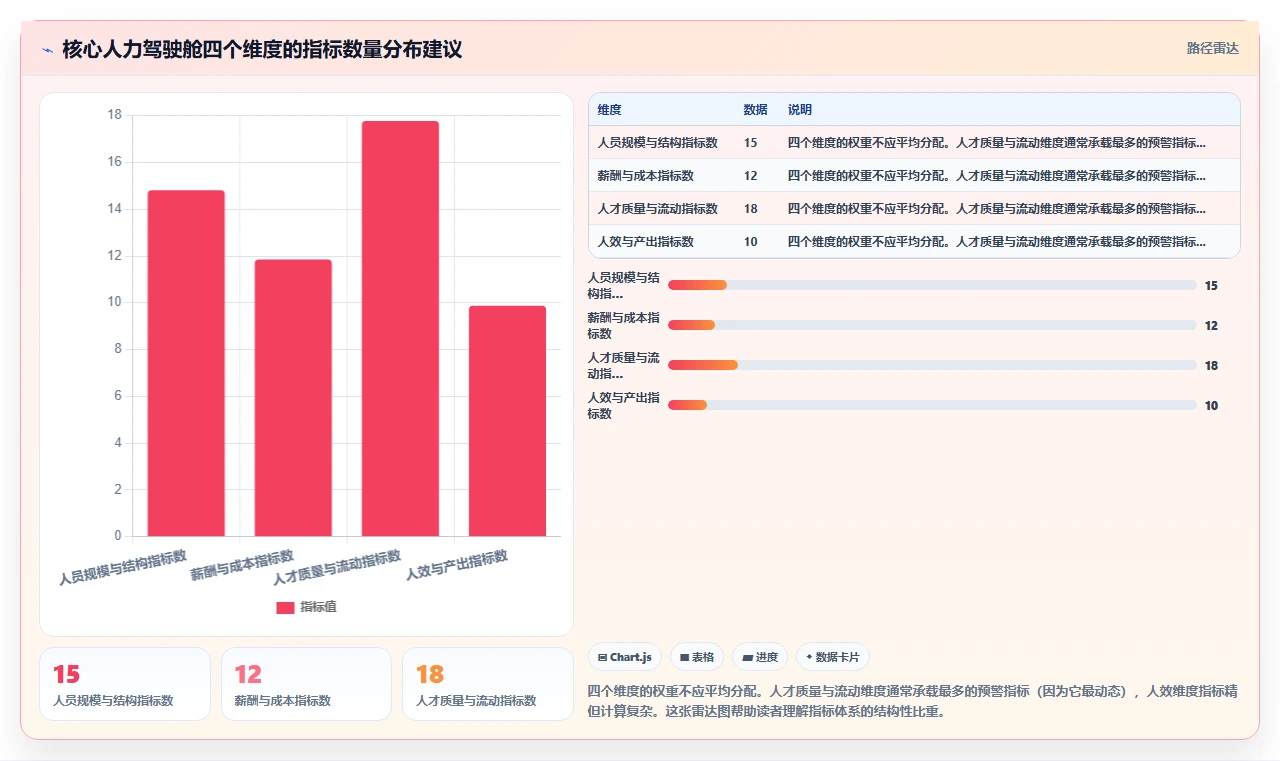The image size is (1280, 761).
Task: Select table row 人效与产出指标数
Action: coord(914,242)
